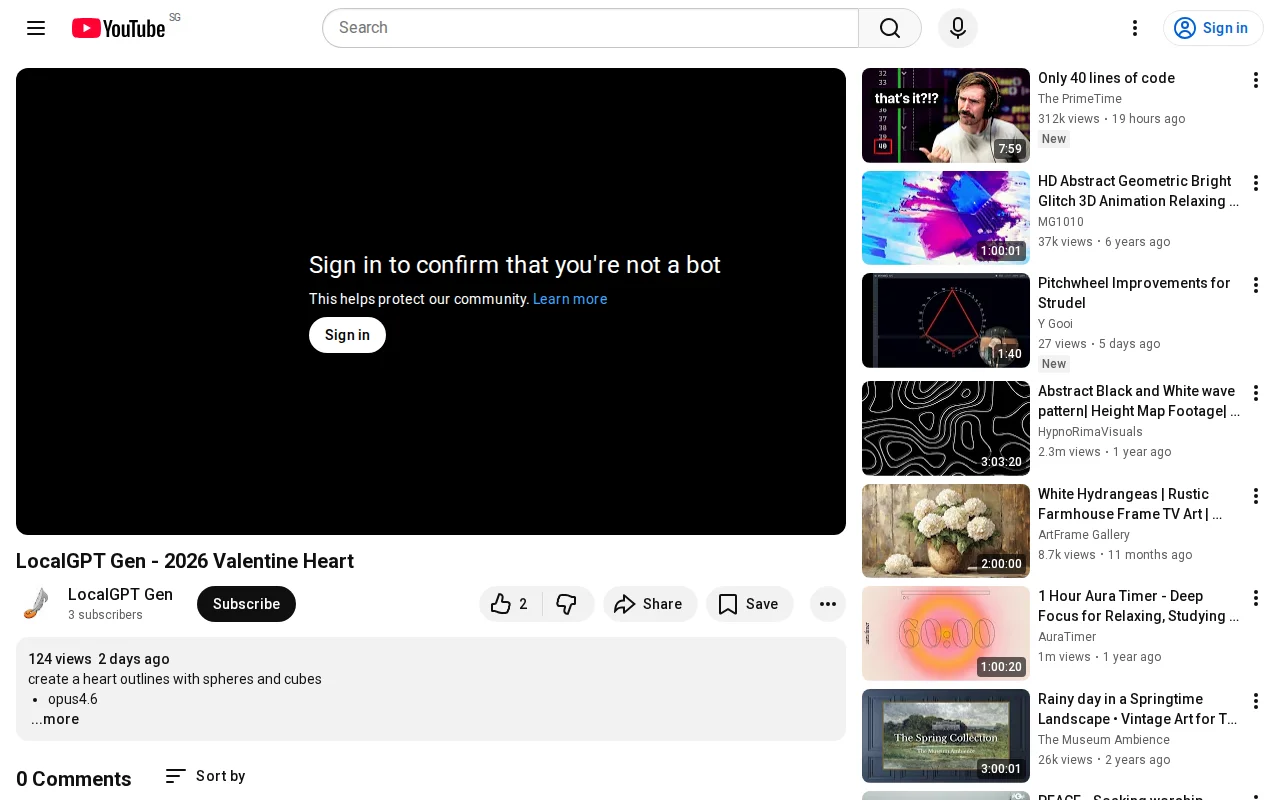Start voice search with microphone icon
This screenshot has height=800, width=1280.
958,28
